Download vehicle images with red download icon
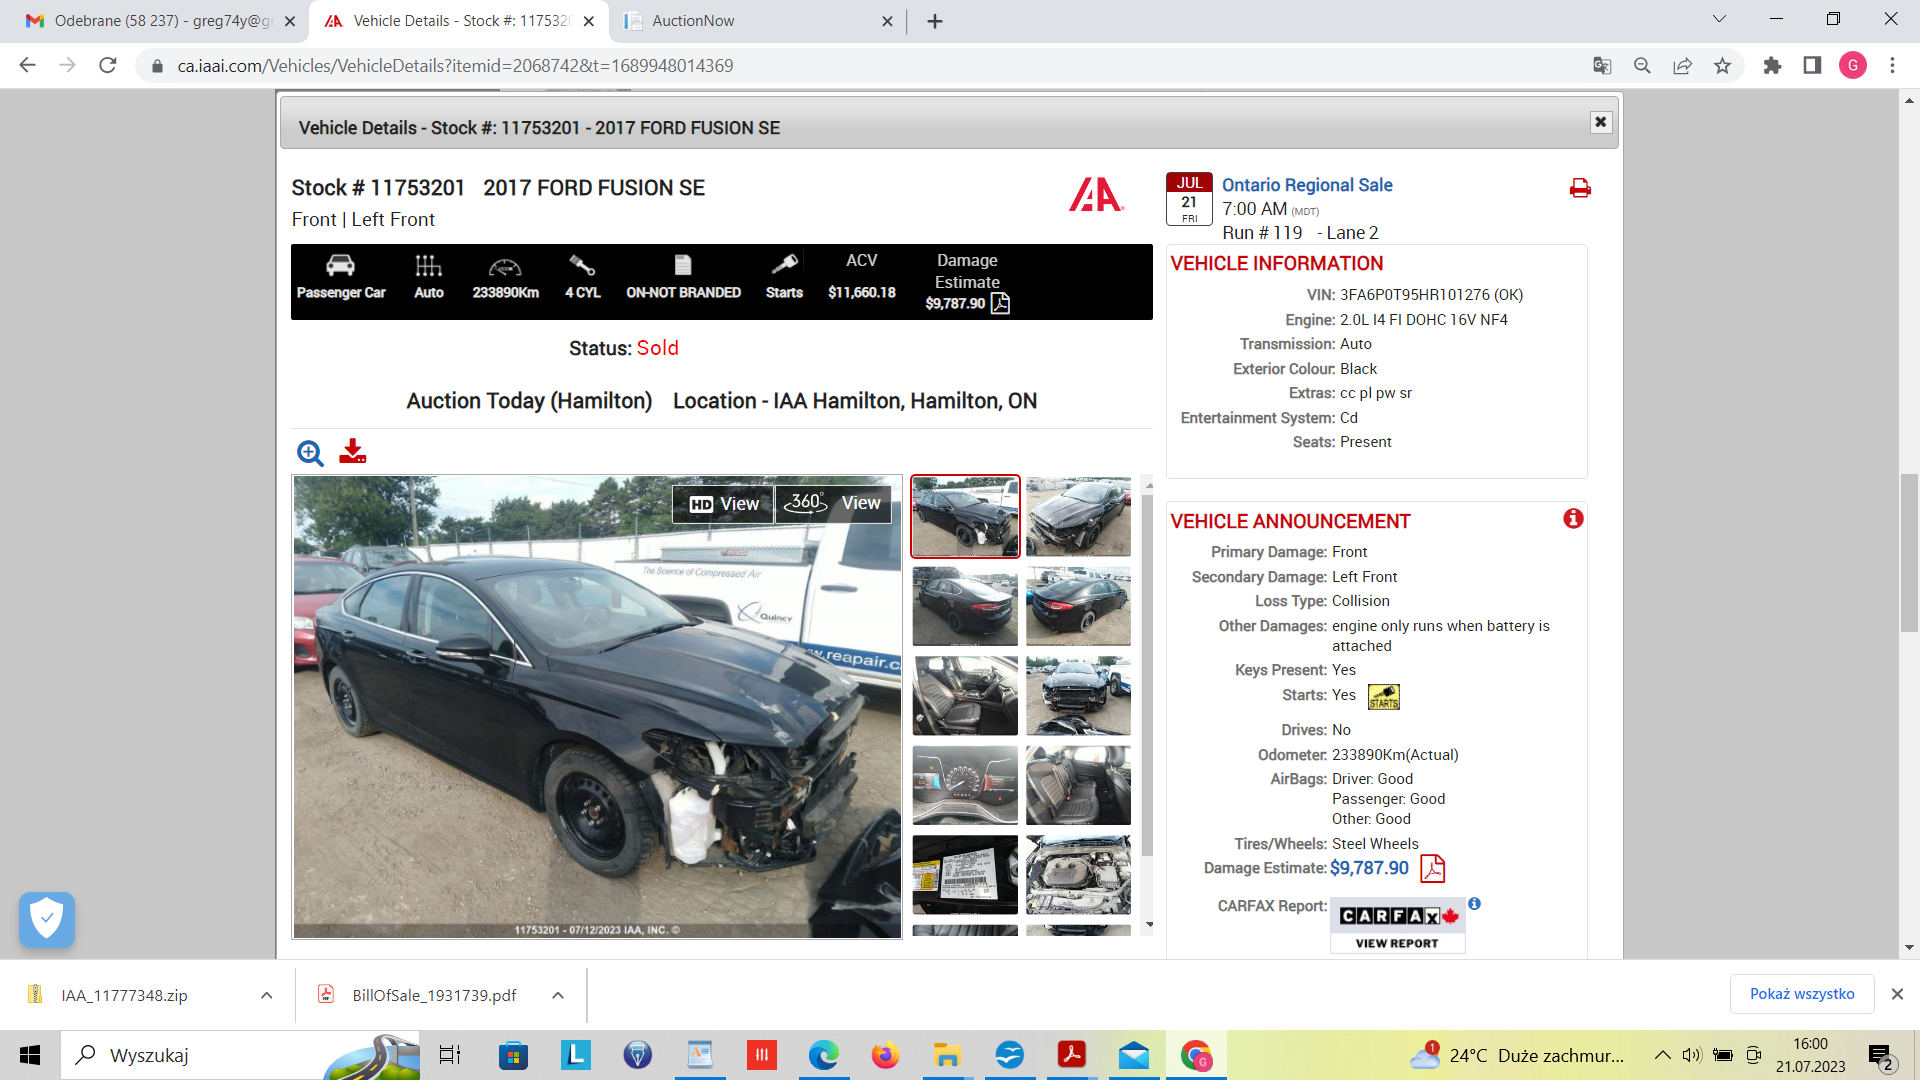 (352, 451)
